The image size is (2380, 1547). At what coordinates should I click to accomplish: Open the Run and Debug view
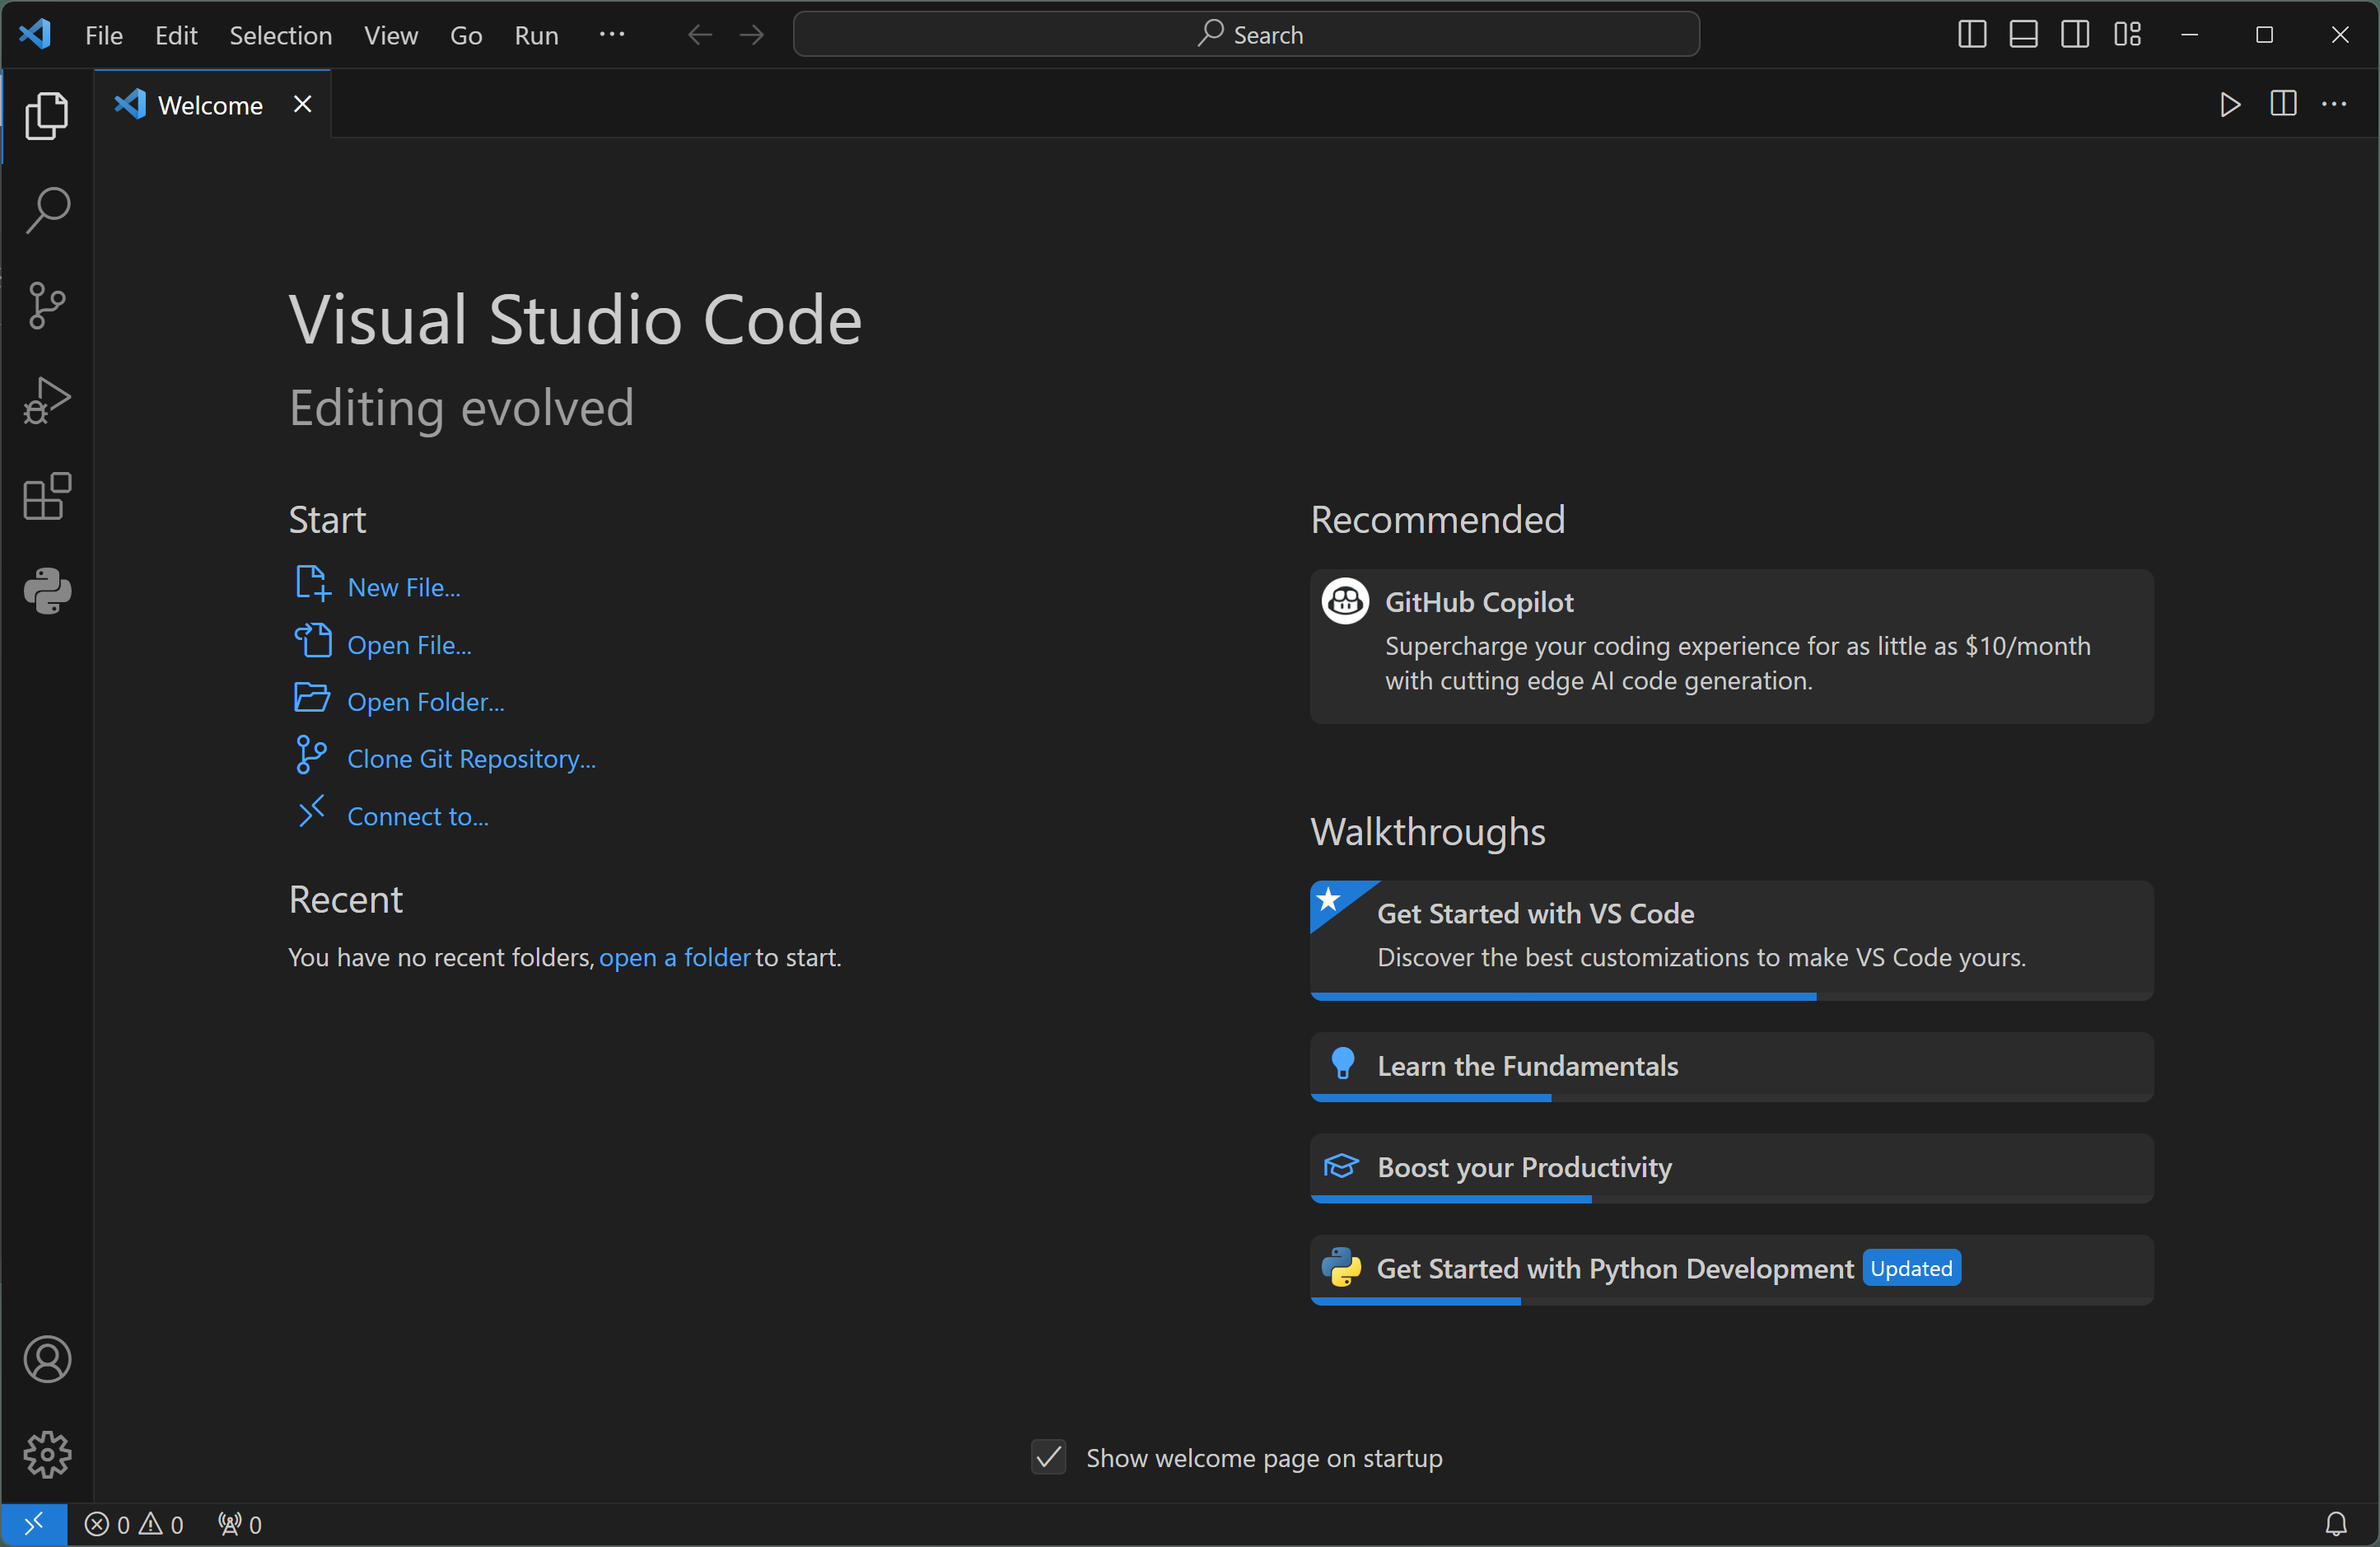pyautogui.click(x=47, y=401)
